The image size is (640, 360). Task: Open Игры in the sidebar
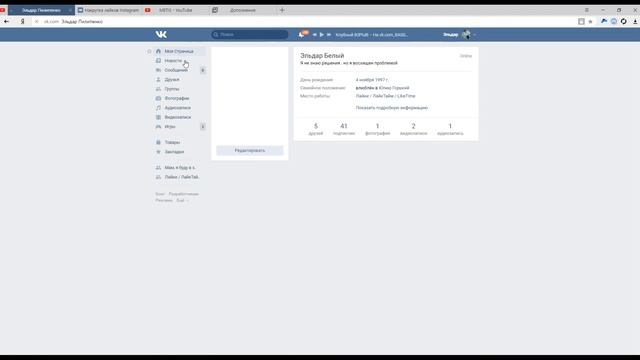170,127
